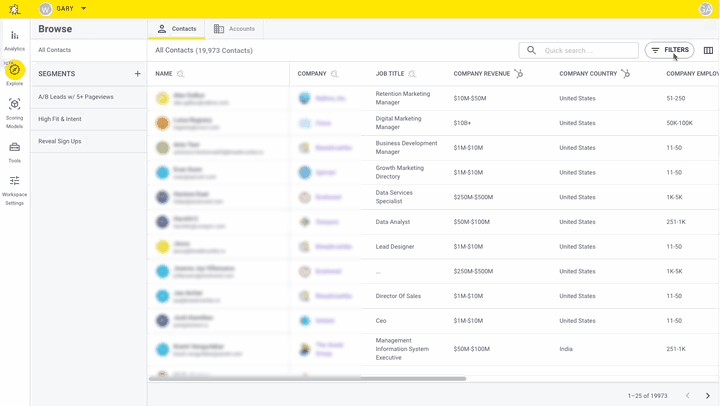Select 'Growth Marketing Directory' cell

[x=399, y=172]
